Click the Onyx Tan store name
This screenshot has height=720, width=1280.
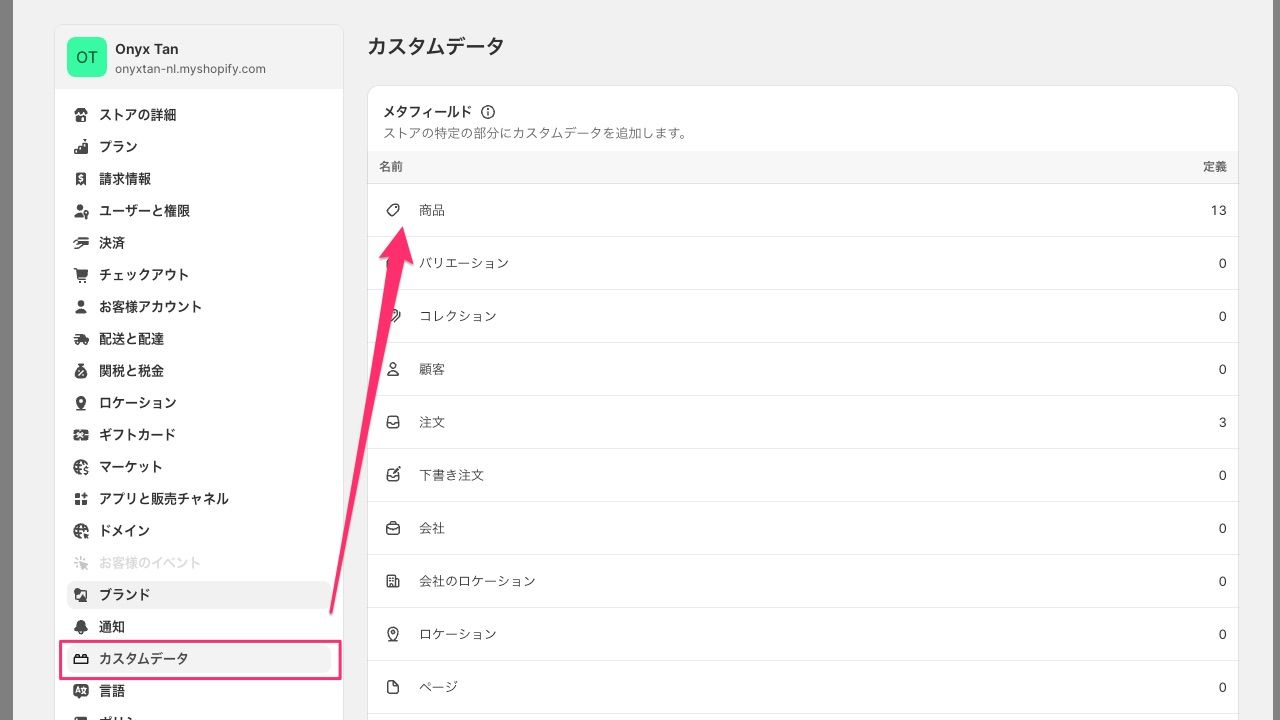click(147, 49)
